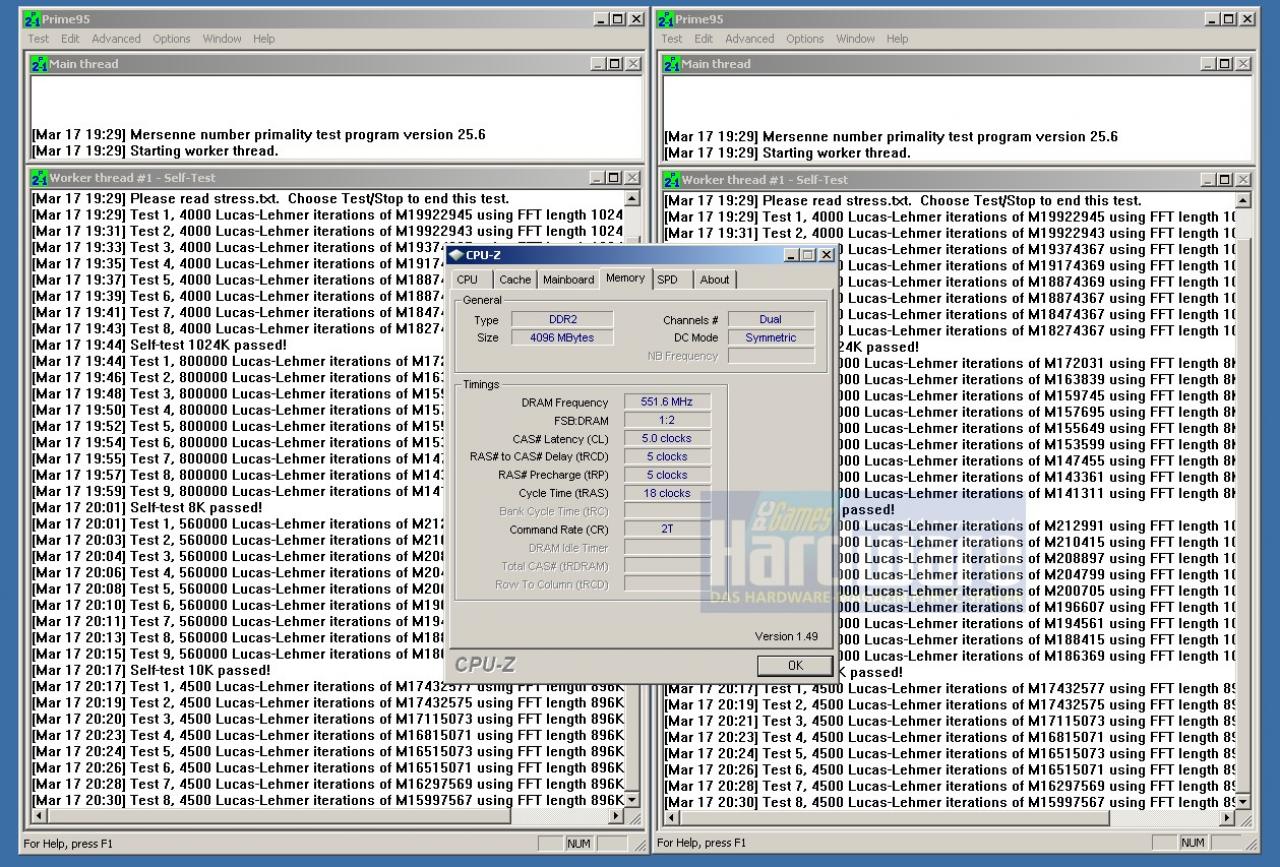Click 'For Help, press F1' in left status bar
Image resolution: width=1280 pixels, height=867 pixels.
pos(68,844)
